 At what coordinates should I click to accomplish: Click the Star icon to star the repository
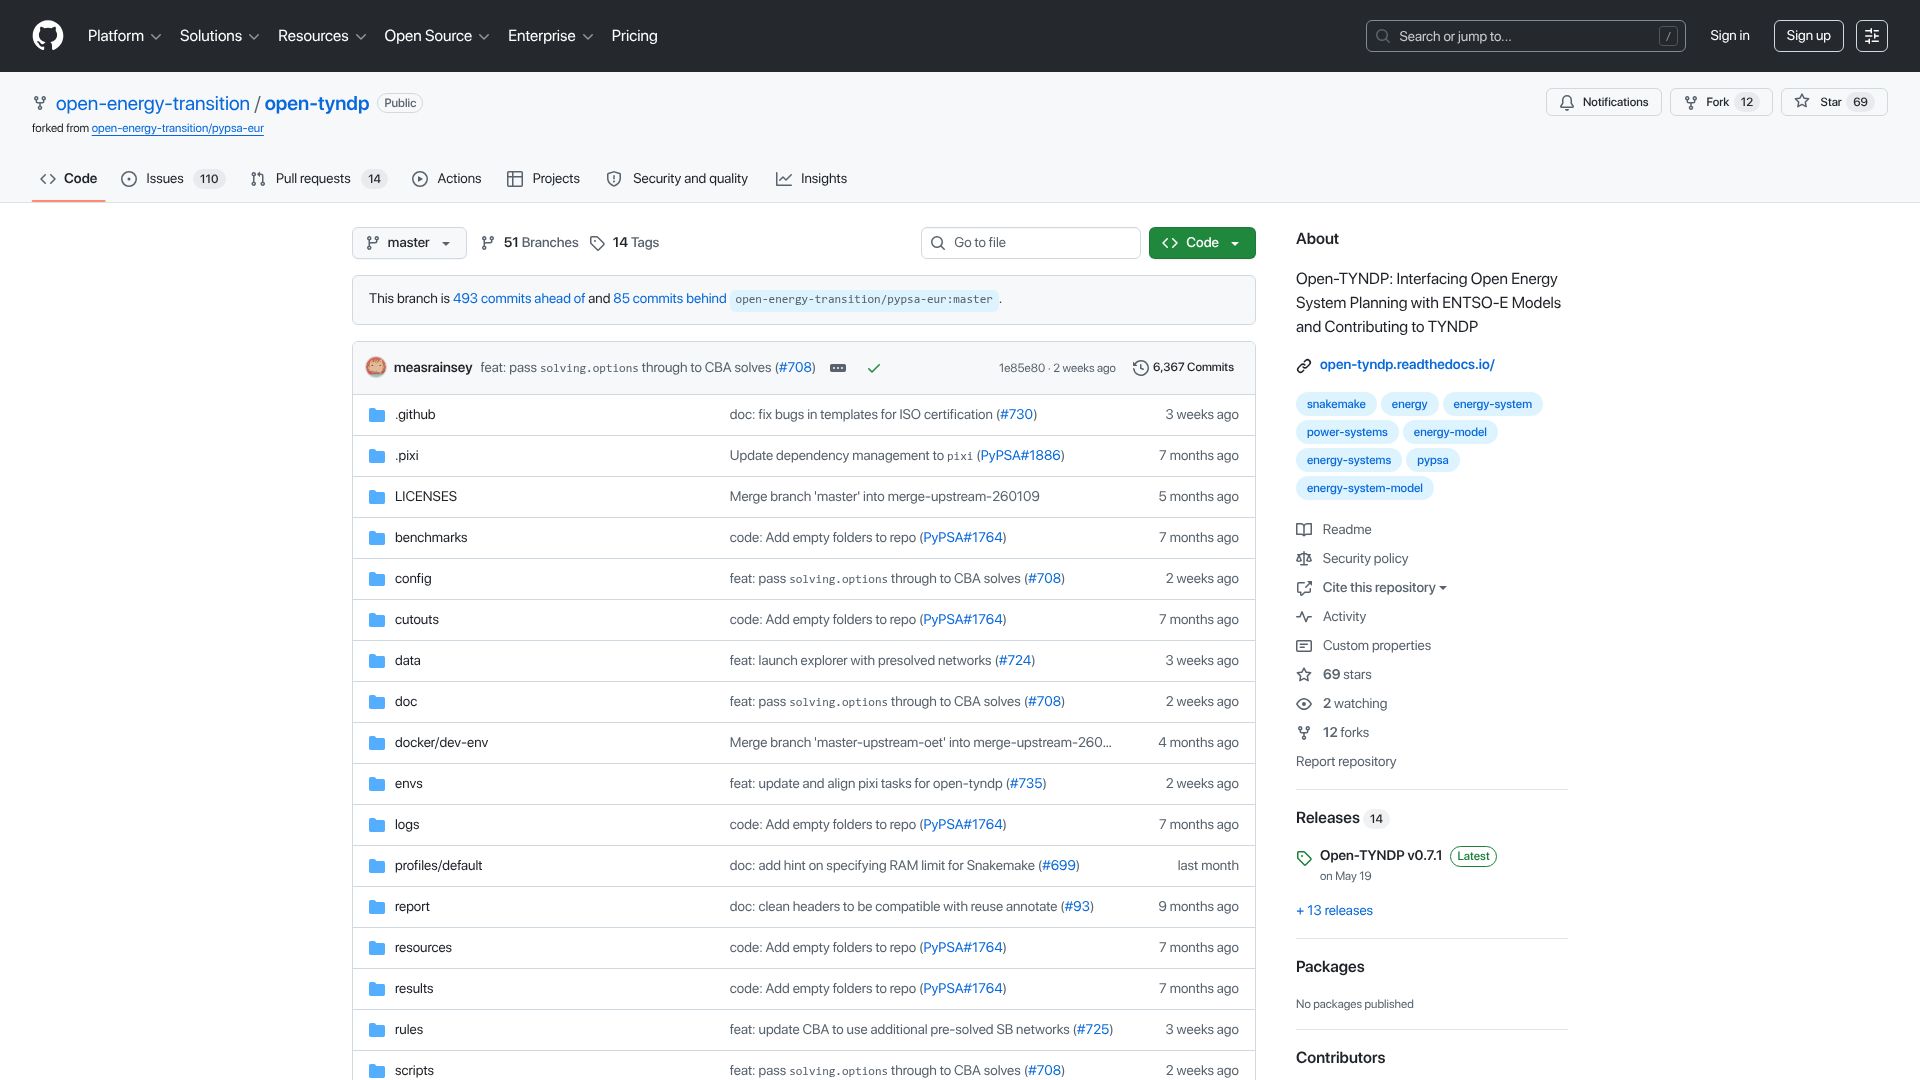pyautogui.click(x=1802, y=102)
